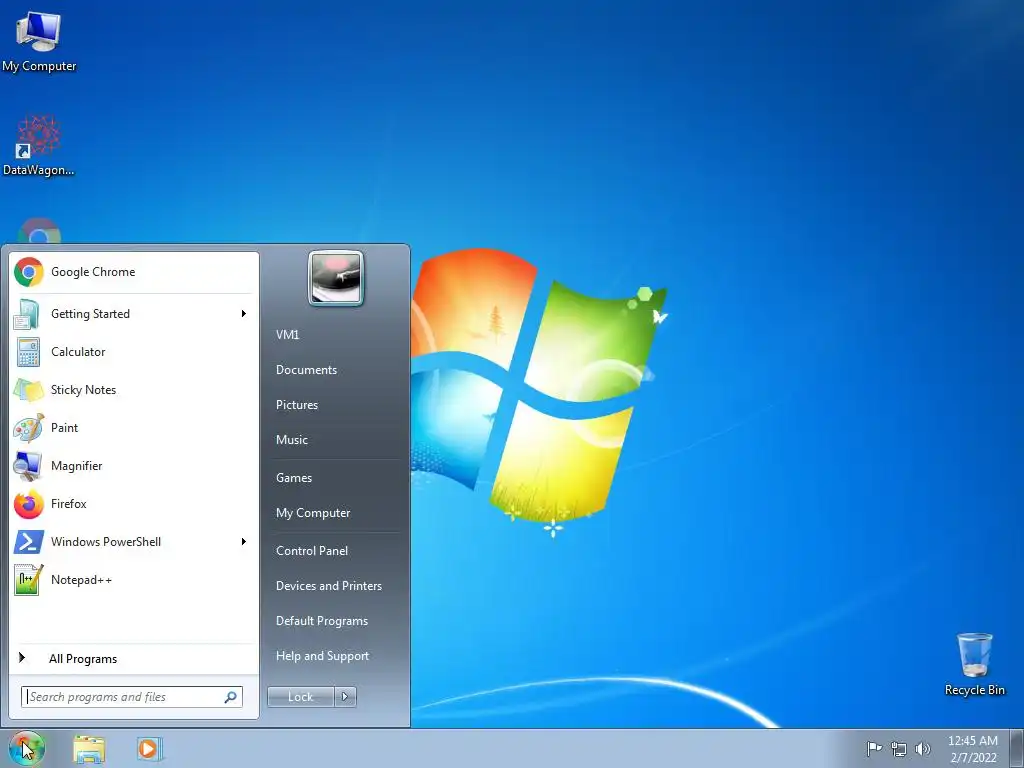The height and width of the screenshot is (768, 1024).
Task: Click the Start orb button
Action: (26, 748)
